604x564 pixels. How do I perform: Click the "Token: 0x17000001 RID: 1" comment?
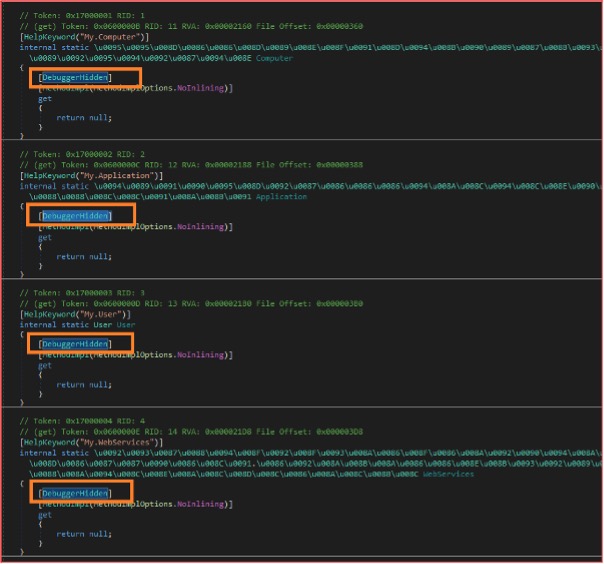point(82,15)
